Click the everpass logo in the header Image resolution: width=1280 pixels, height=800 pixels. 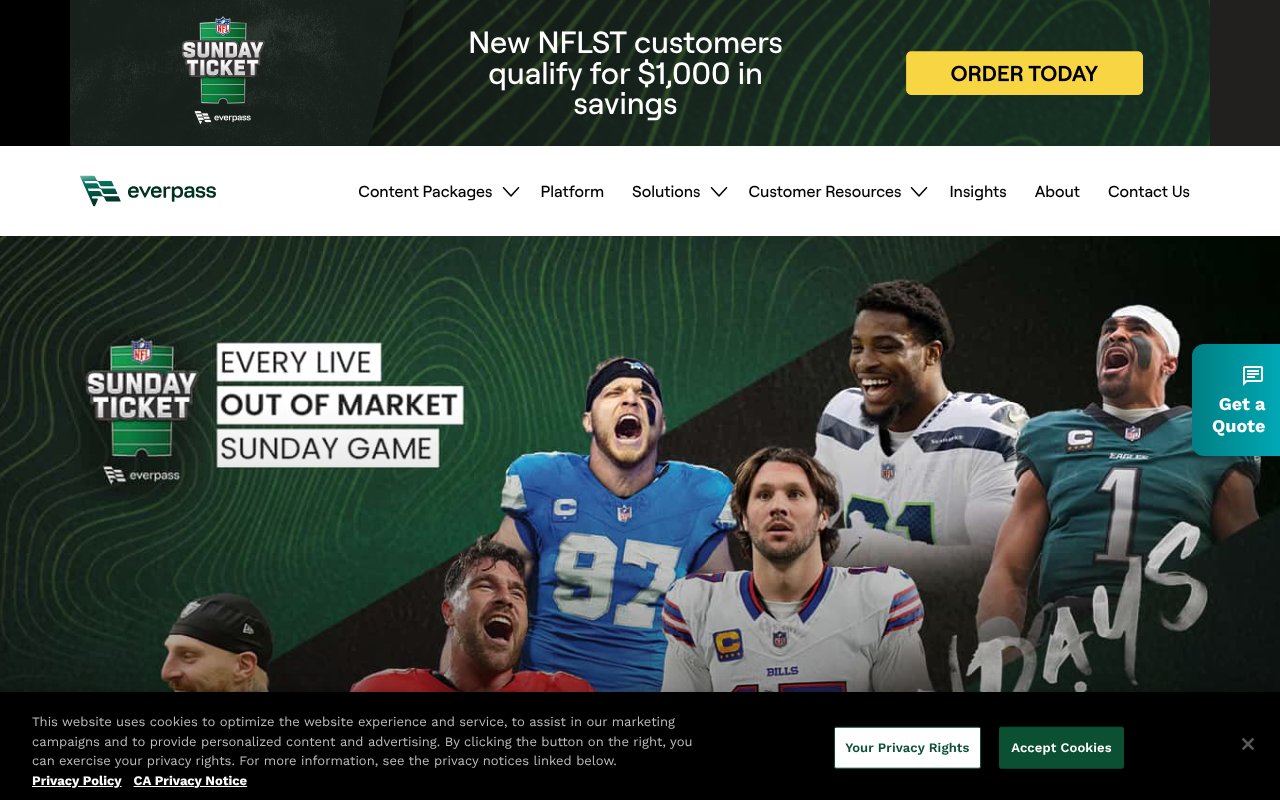pos(148,191)
